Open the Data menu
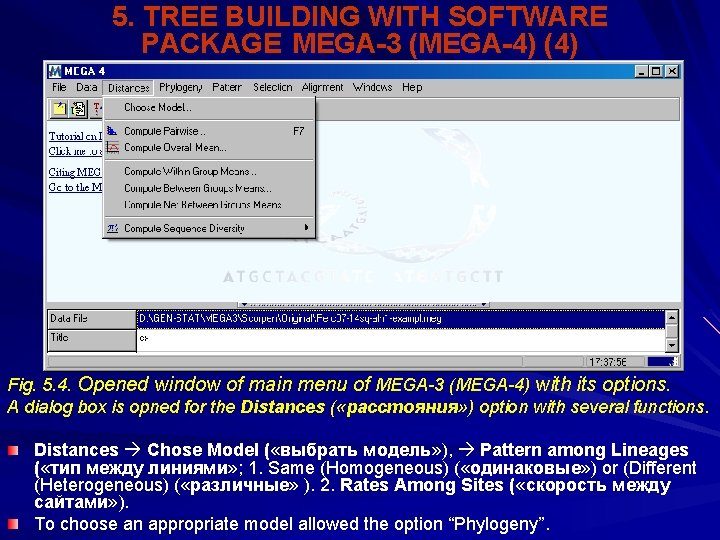Image resolution: width=720 pixels, height=540 pixels. click(x=87, y=87)
